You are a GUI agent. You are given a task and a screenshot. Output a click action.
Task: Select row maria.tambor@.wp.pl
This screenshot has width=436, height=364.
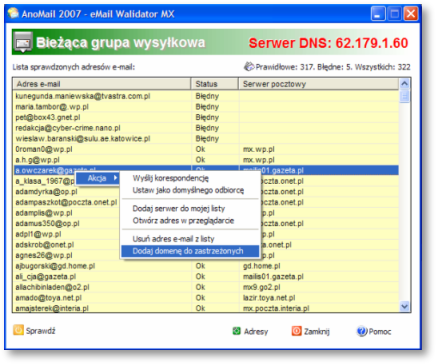(206, 107)
